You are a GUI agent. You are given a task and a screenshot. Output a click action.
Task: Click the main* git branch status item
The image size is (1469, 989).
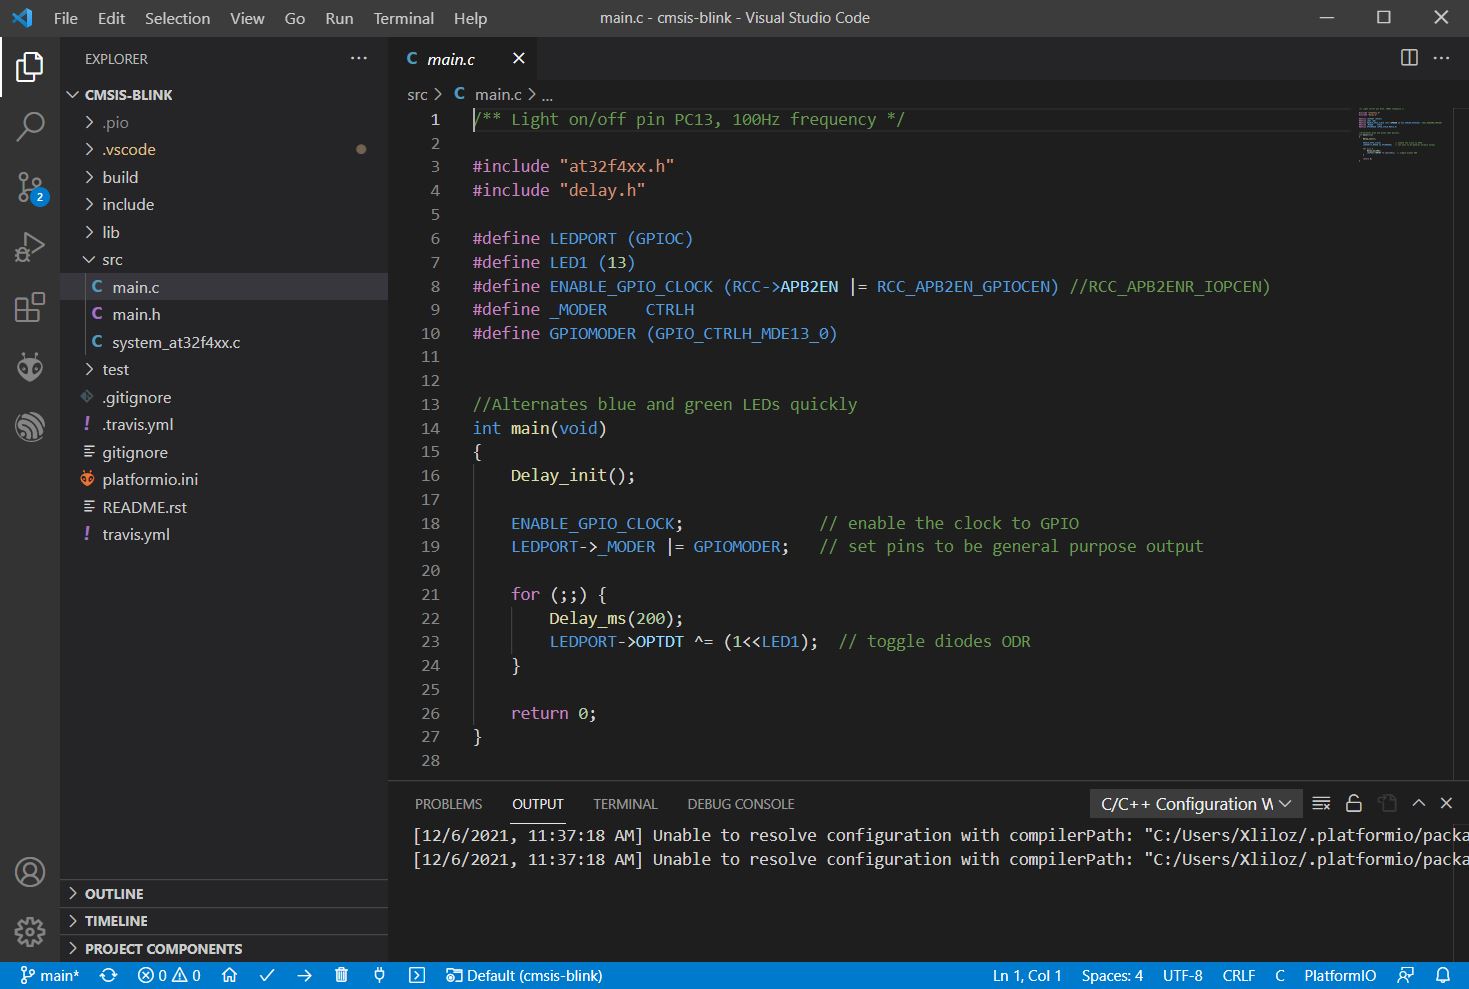50,975
